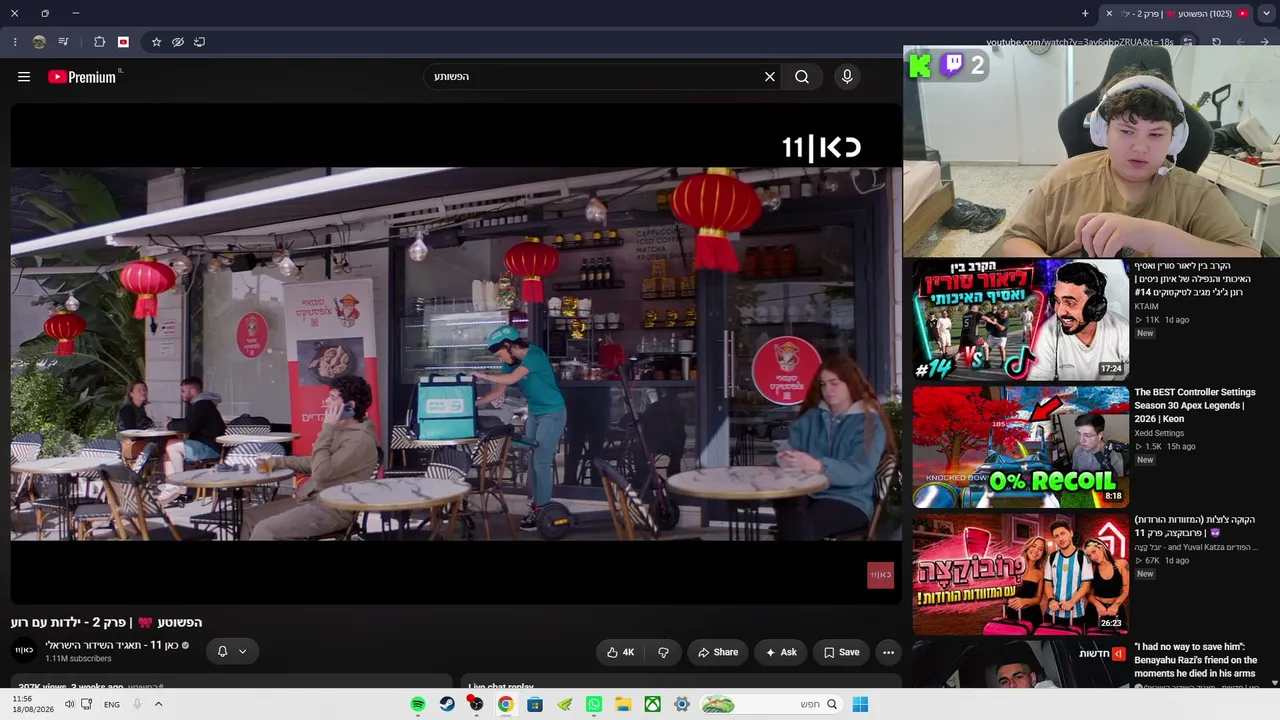Open the הקרב בין ליאור סורין video title
Image resolution: width=1280 pixels, height=720 pixels.
tap(1192, 279)
